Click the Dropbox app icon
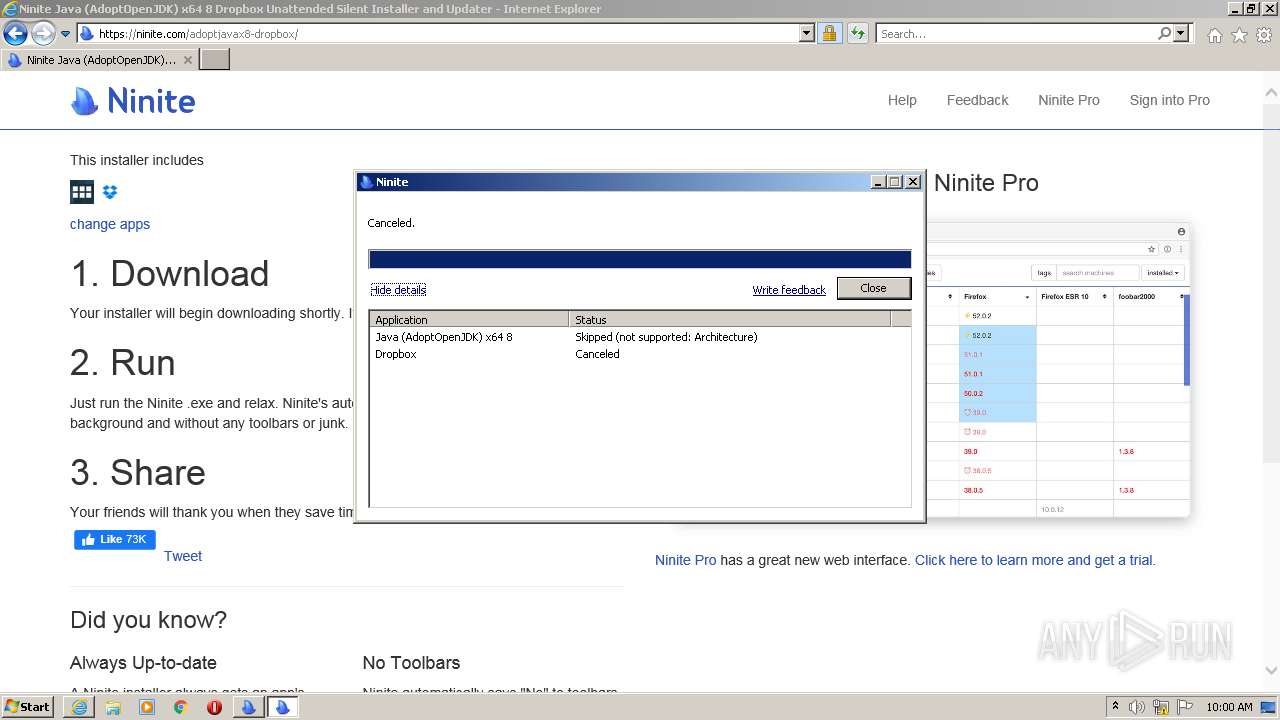The height and width of the screenshot is (720, 1280). (x=110, y=192)
